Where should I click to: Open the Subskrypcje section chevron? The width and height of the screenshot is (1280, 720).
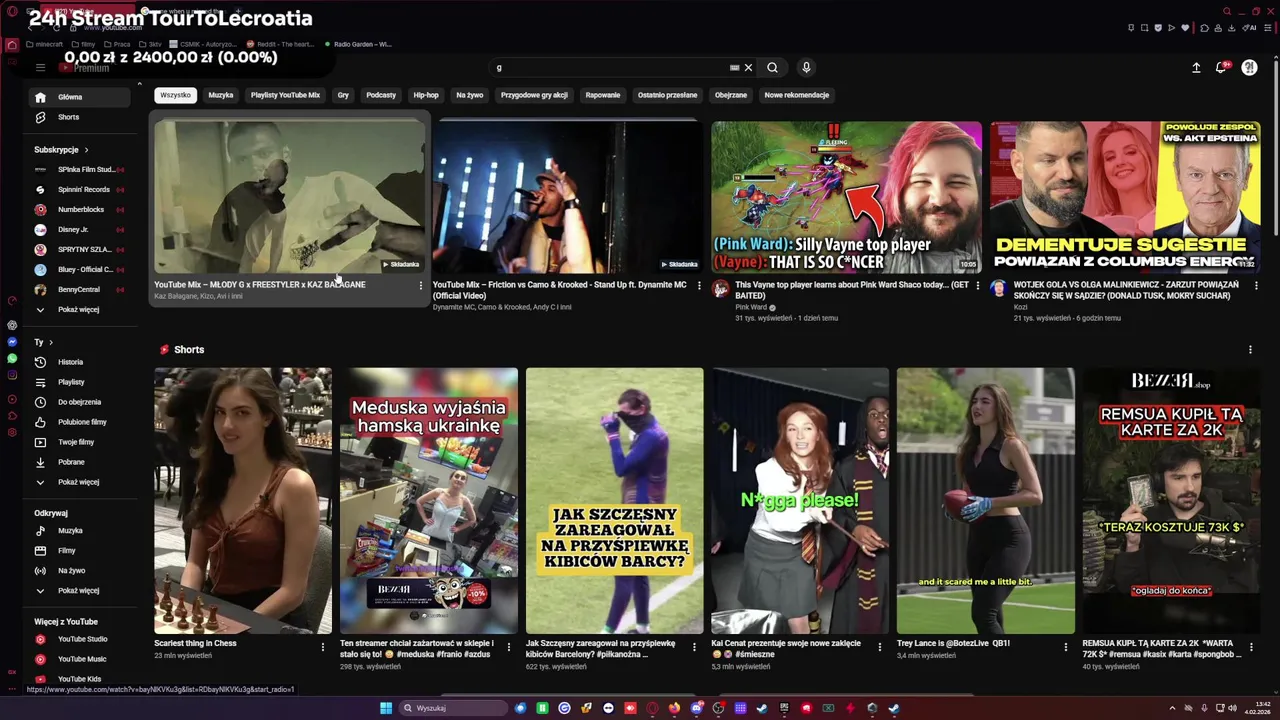pyautogui.click(x=86, y=150)
